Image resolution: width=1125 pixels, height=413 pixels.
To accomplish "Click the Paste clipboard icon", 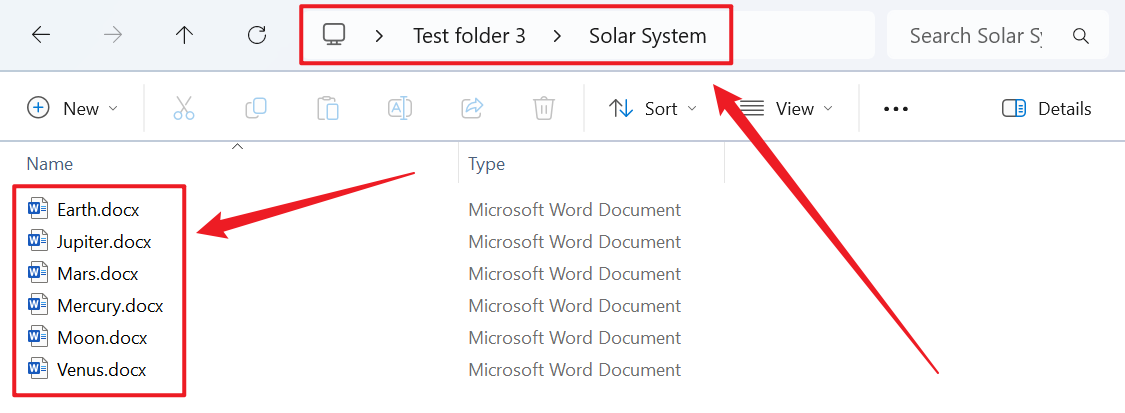I will 327,108.
